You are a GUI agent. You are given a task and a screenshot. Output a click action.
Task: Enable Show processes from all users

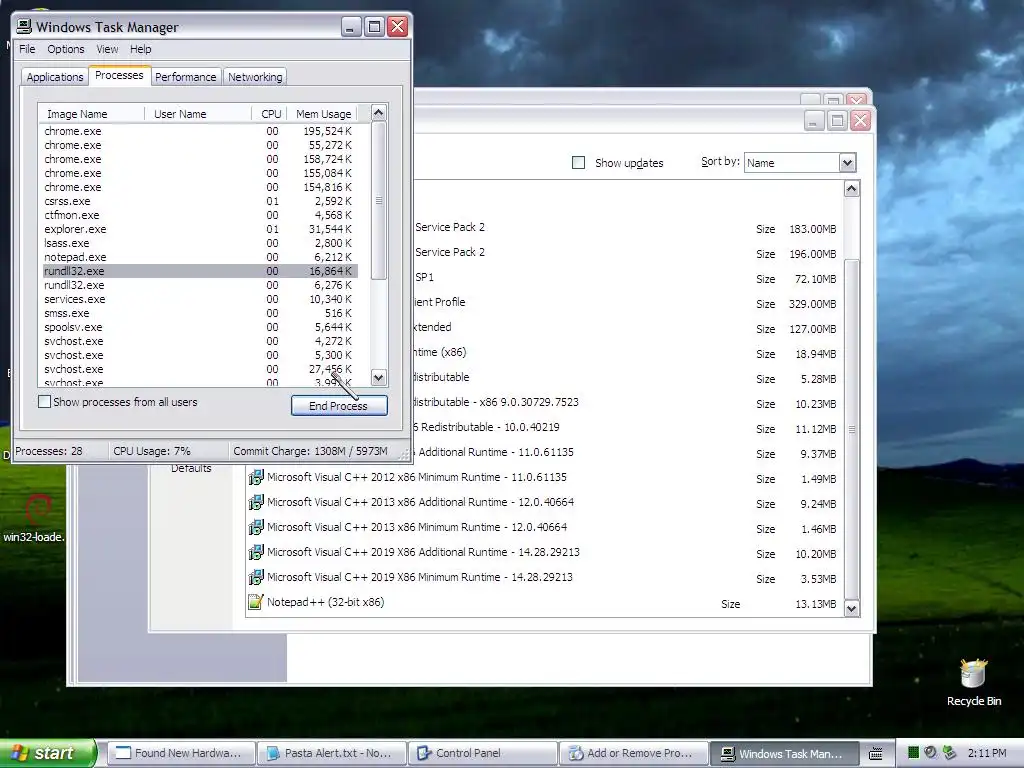pyautogui.click(x=44, y=402)
